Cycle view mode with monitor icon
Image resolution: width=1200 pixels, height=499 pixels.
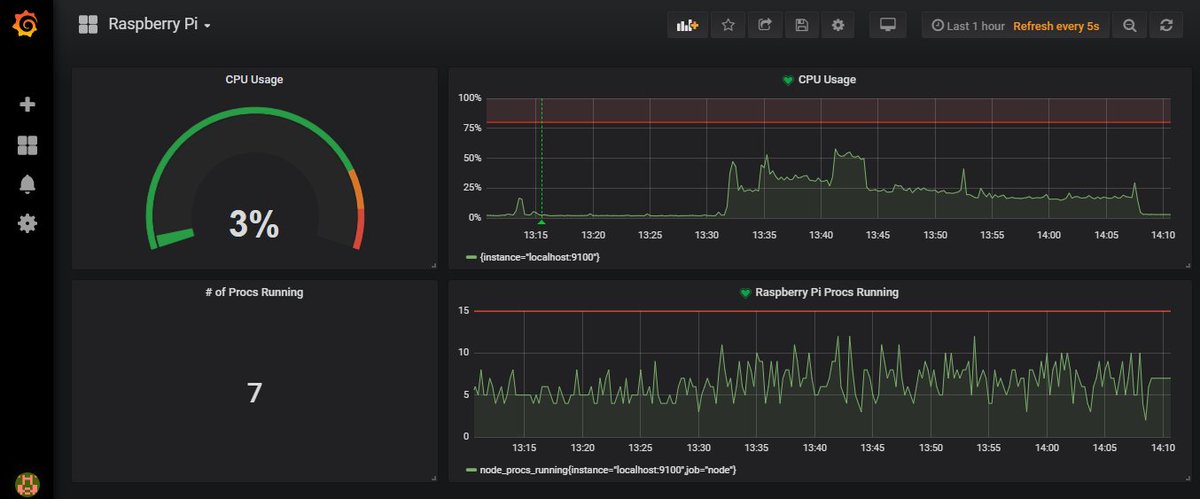click(887, 26)
